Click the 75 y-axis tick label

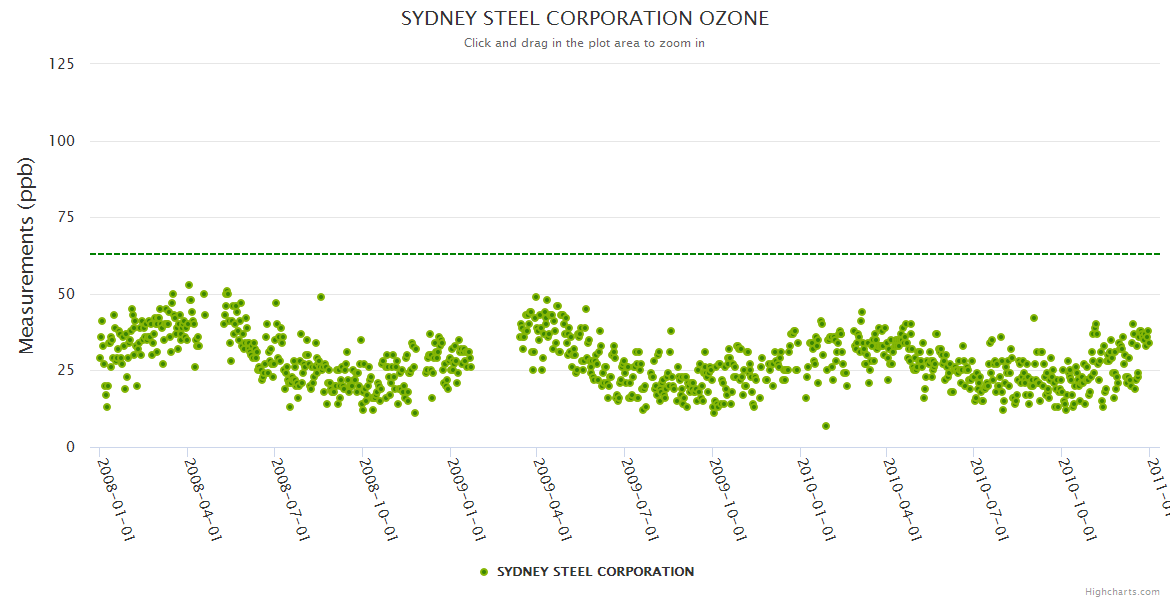click(65, 217)
